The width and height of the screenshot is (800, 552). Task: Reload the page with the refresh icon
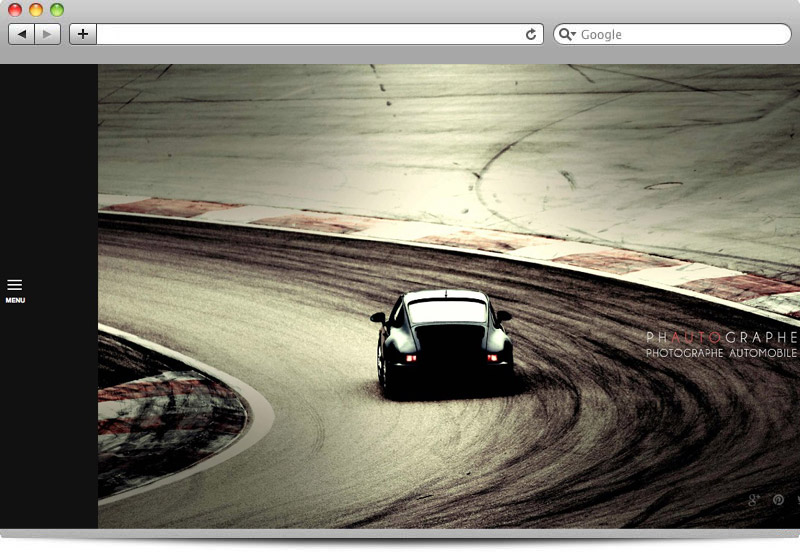[x=531, y=34]
